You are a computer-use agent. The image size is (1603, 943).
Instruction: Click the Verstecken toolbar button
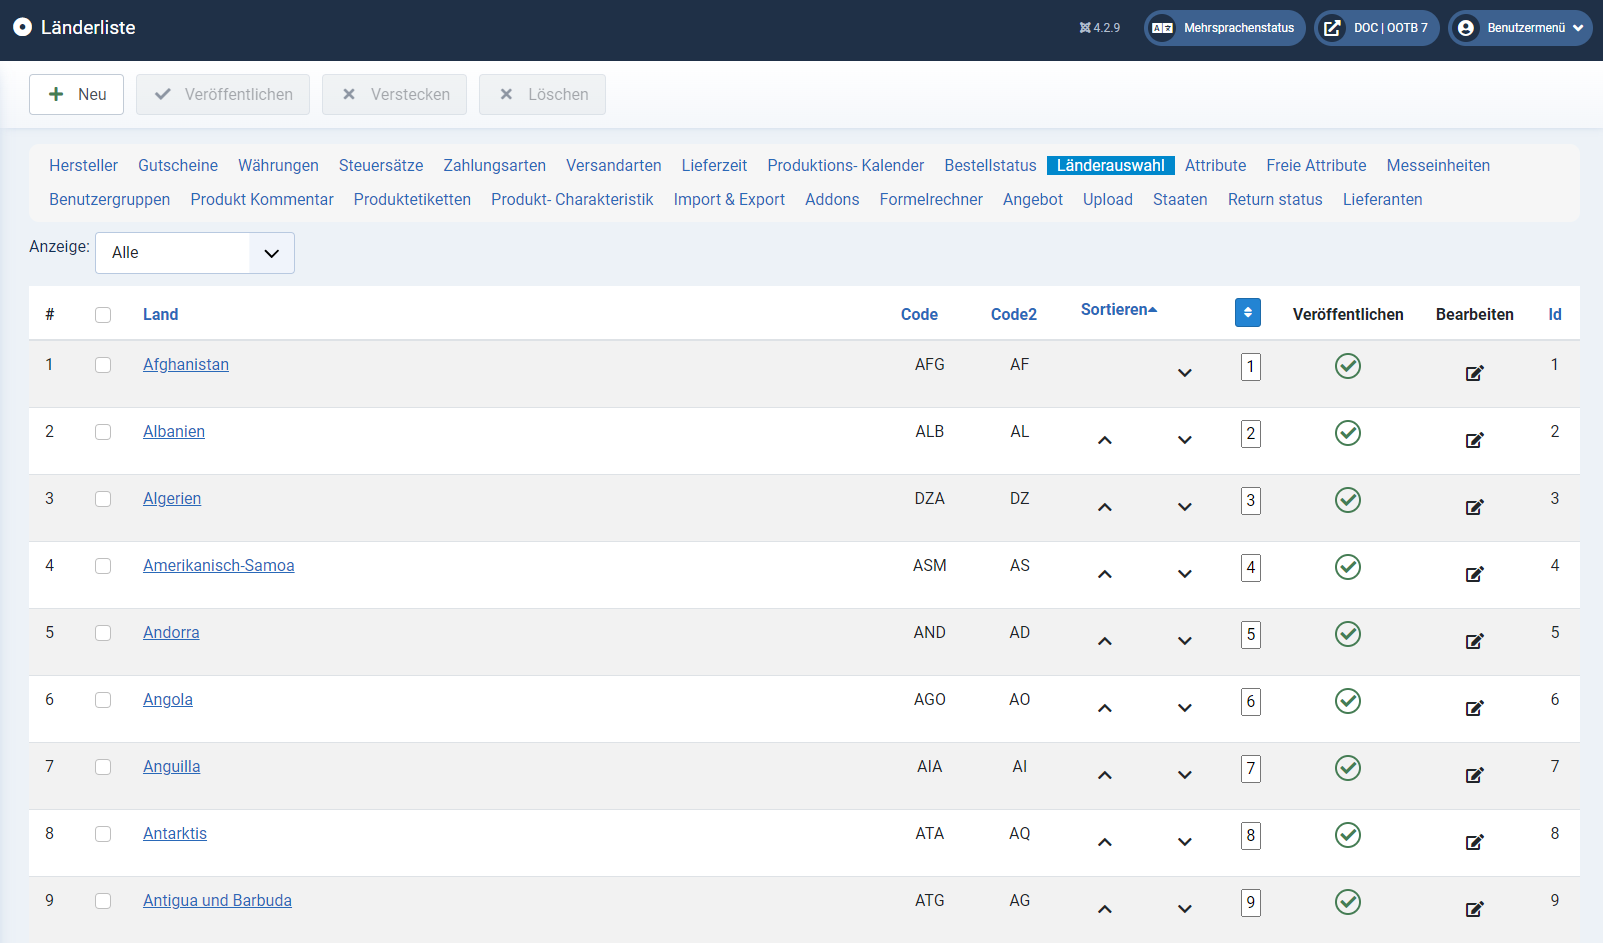[394, 94]
